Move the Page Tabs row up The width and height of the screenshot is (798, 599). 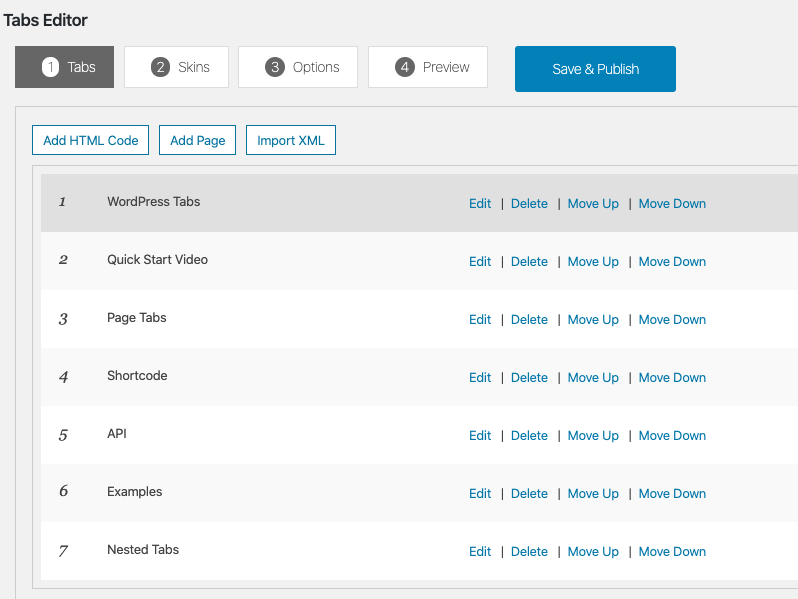[593, 319]
